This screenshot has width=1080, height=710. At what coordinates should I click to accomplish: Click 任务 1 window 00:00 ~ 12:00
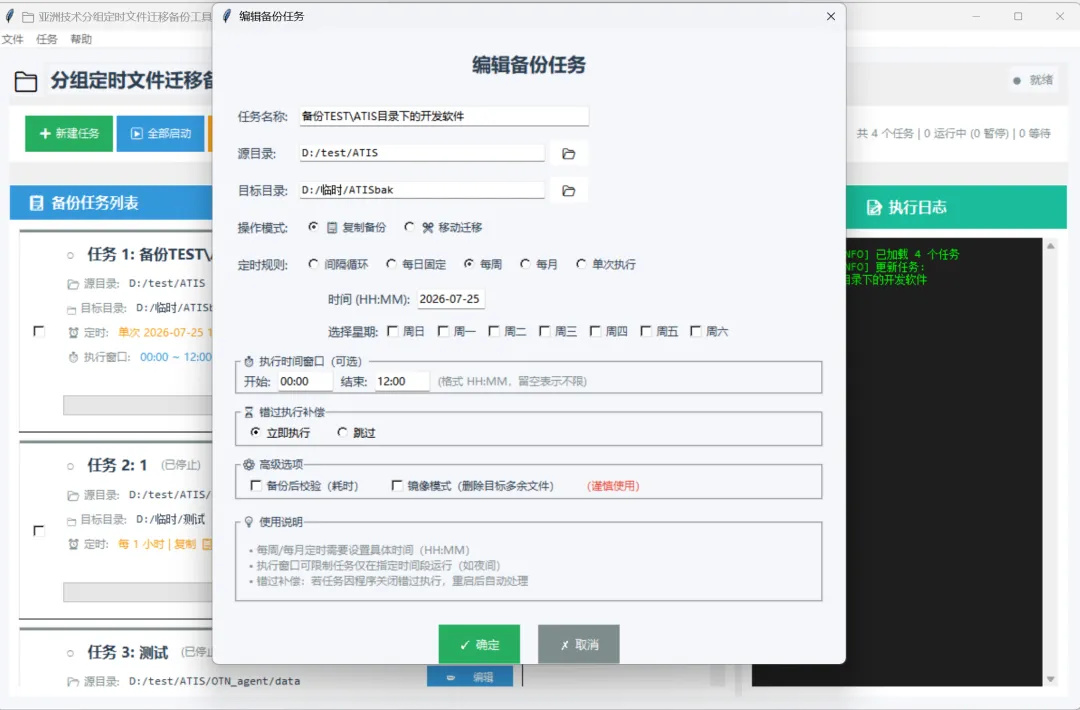pos(176,357)
